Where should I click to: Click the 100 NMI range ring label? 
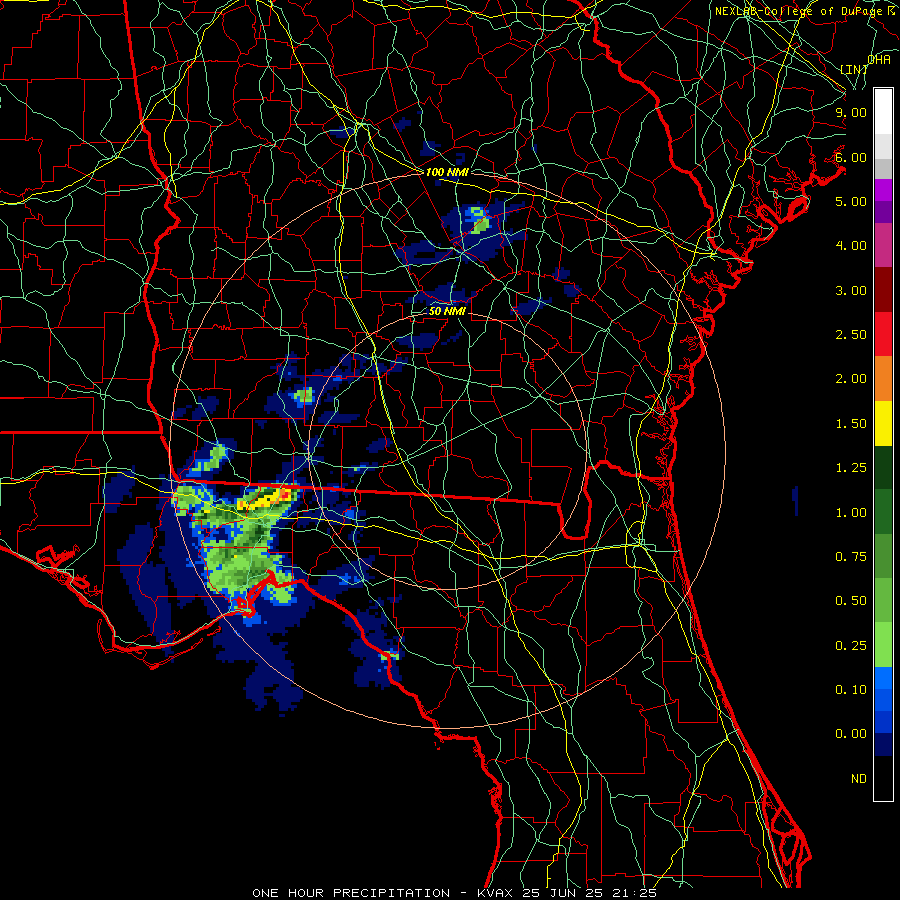pos(447,172)
